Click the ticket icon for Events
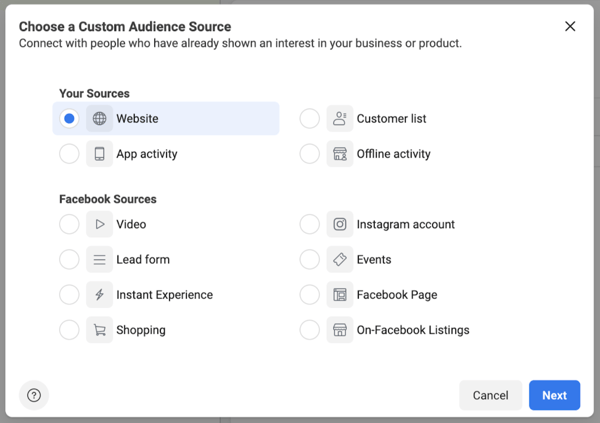 tap(340, 260)
